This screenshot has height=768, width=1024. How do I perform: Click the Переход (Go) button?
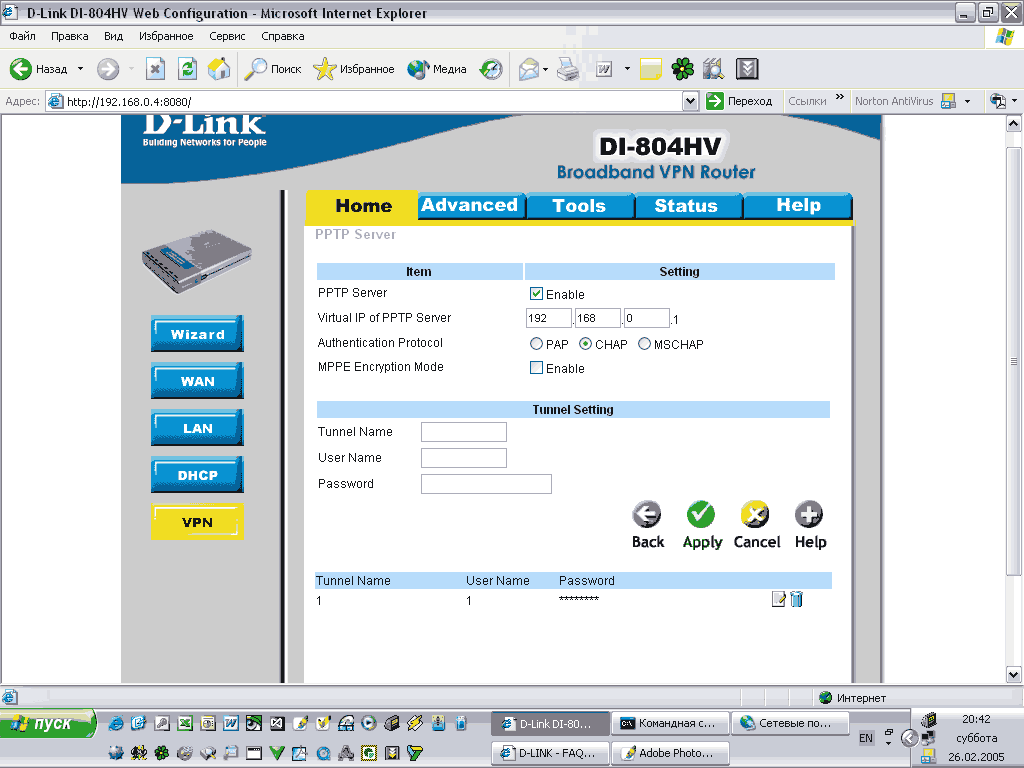point(740,101)
